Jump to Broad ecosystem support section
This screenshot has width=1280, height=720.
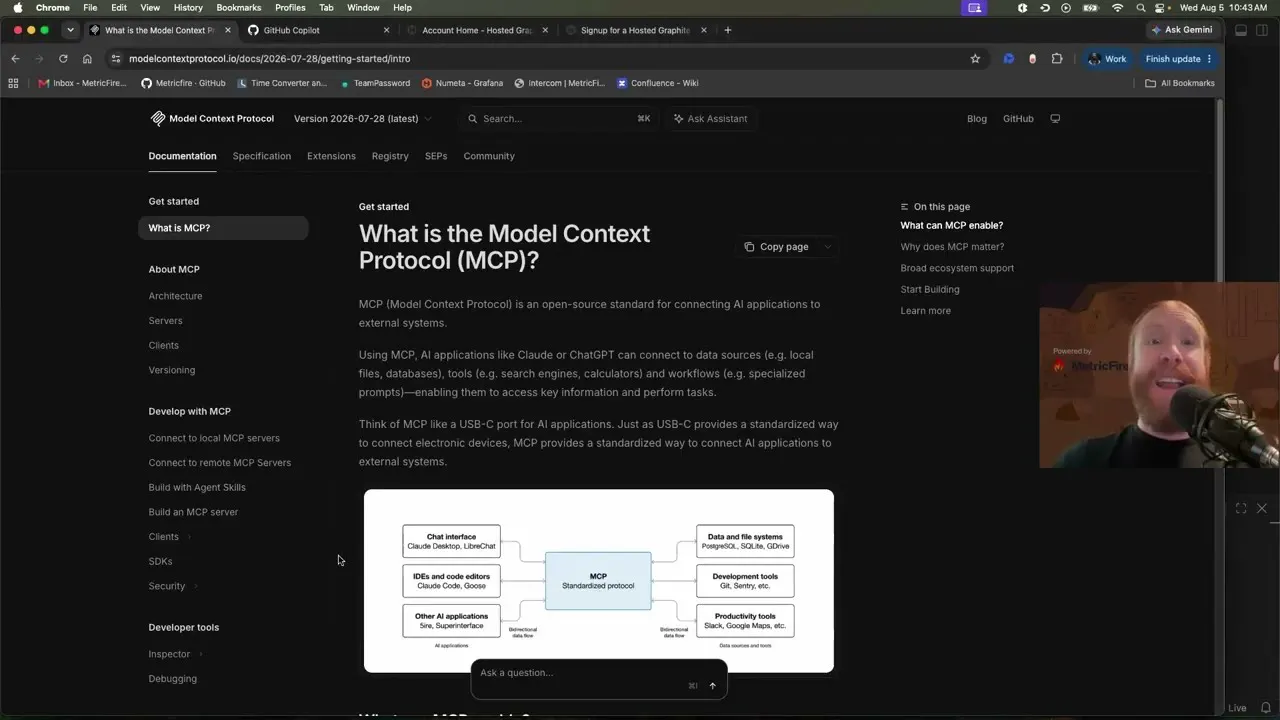point(957,268)
